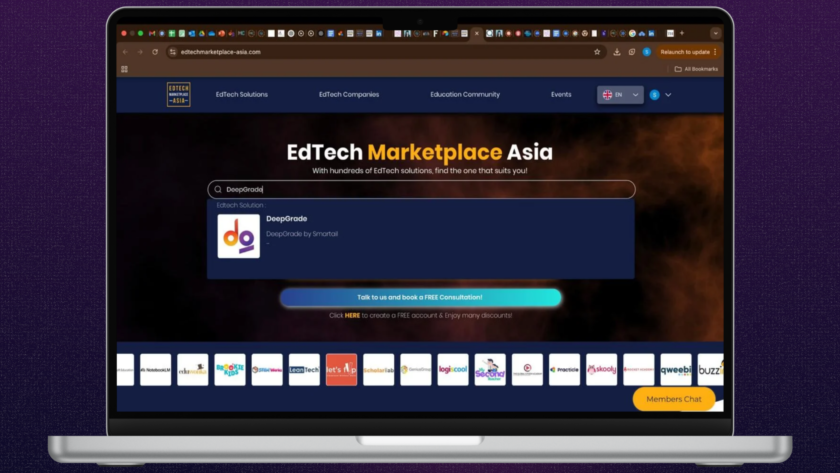Expand the user account chevron

tap(668, 95)
